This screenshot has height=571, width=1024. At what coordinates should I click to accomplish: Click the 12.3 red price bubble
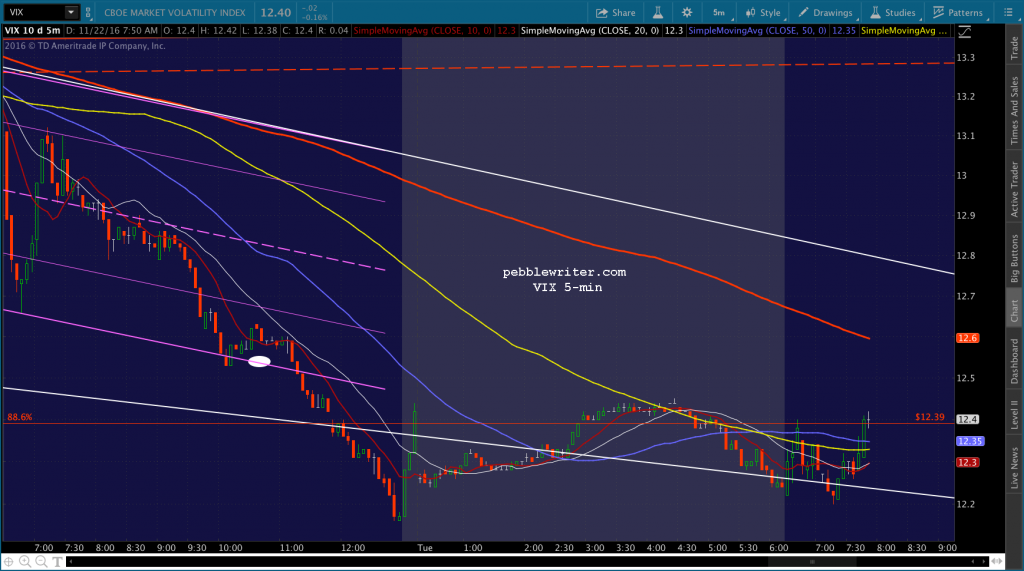[x=967, y=463]
